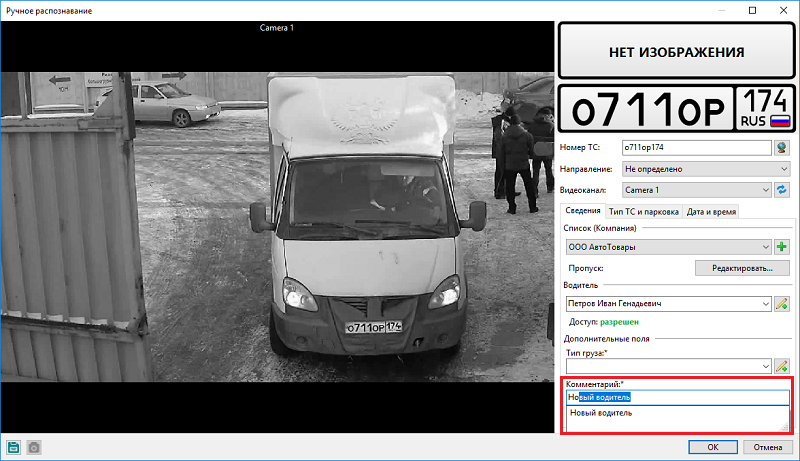Switch to the Тип ТС и парковка tab
This screenshot has height=461, width=800.
[x=644, y=212]
